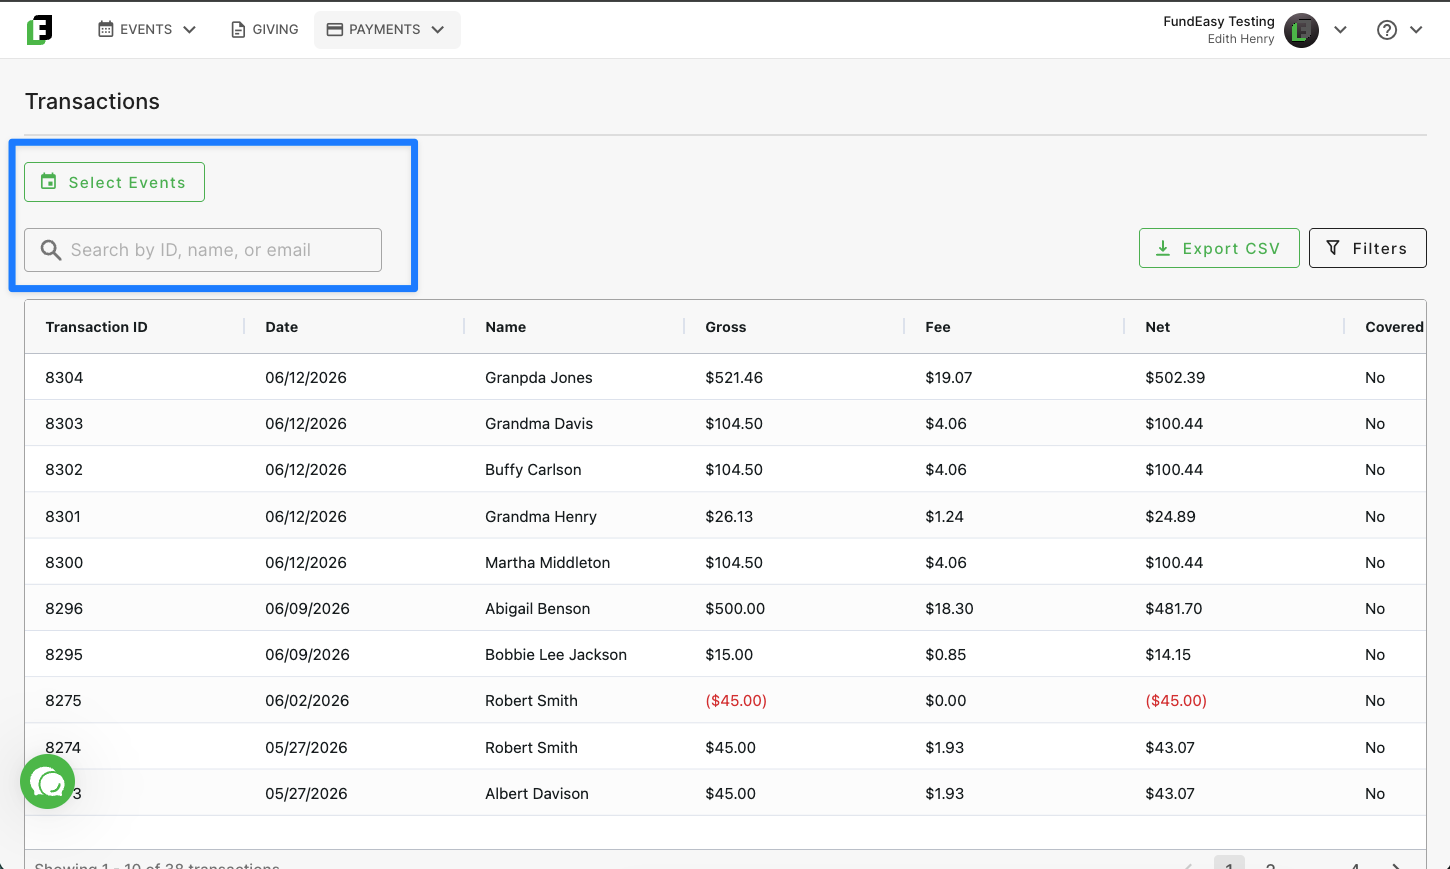Select the refunded transaction 8275 row
Viewport: 1450px width, 869px height.
click(x=725, y=700)
